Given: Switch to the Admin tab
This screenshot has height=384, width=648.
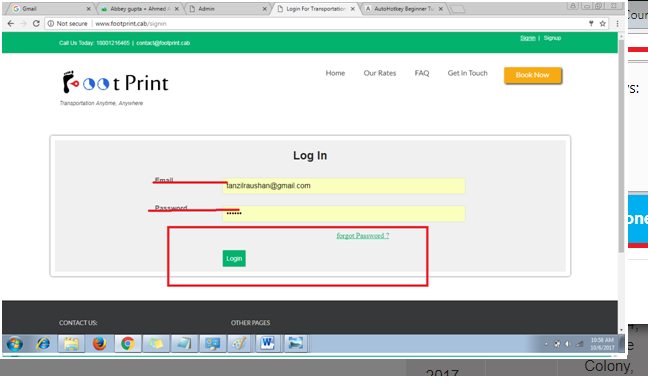Looking at the screenshot, I should 228,9.
